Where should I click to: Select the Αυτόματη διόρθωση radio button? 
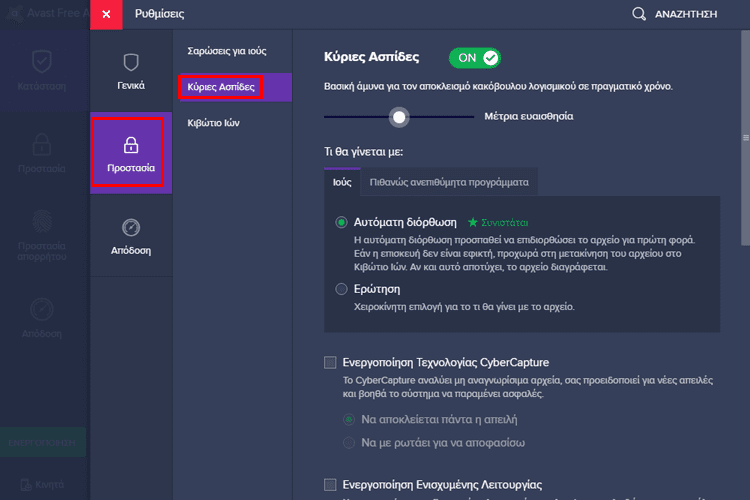(x=342, y=222)
